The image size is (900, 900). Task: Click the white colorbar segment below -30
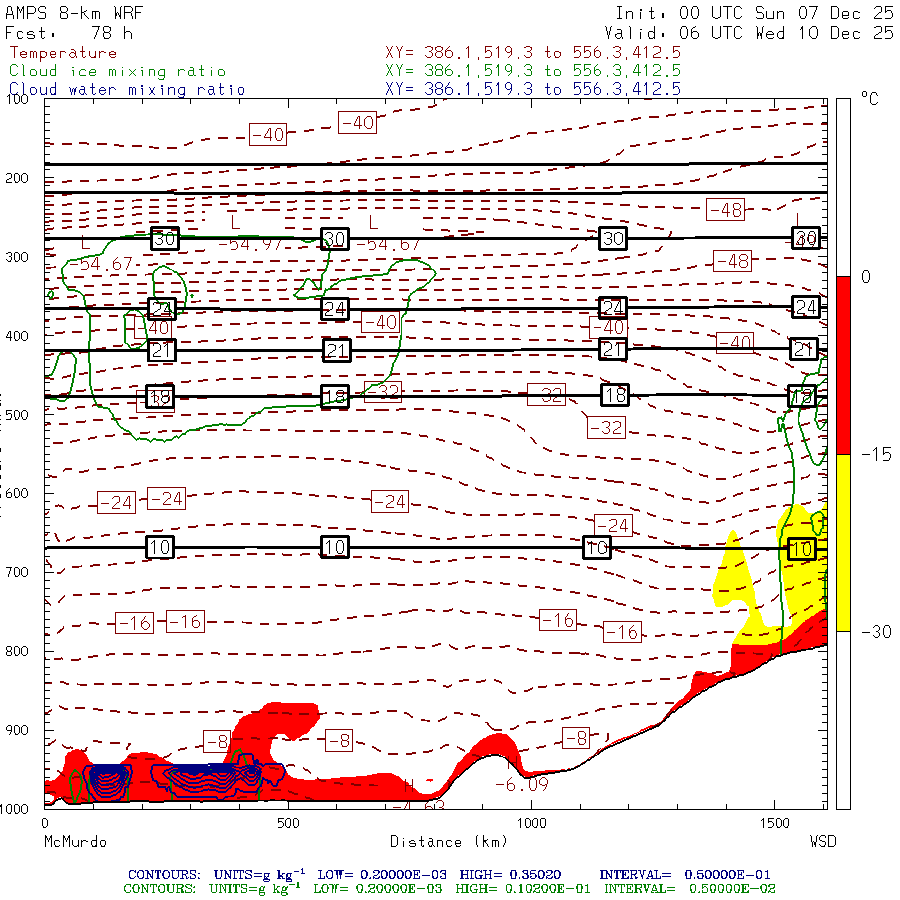tap(843, 720)
